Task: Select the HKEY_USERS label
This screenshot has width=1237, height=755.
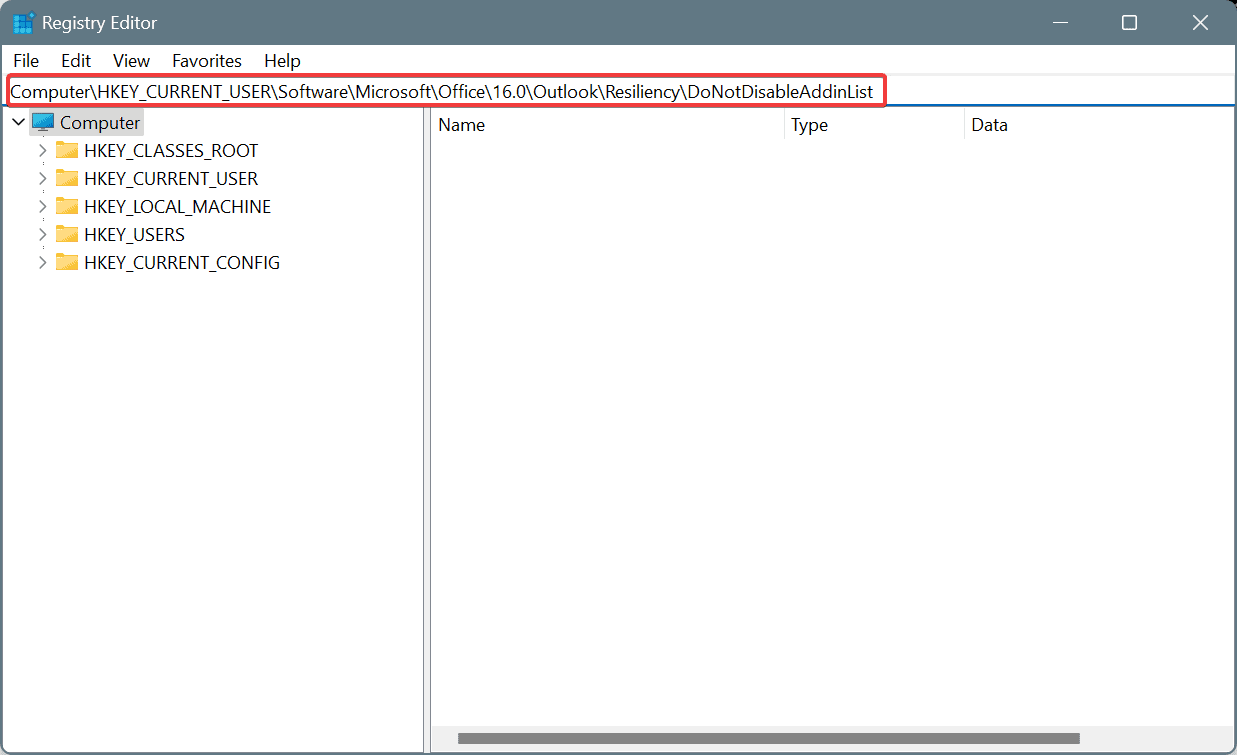Action: [134, 235]
